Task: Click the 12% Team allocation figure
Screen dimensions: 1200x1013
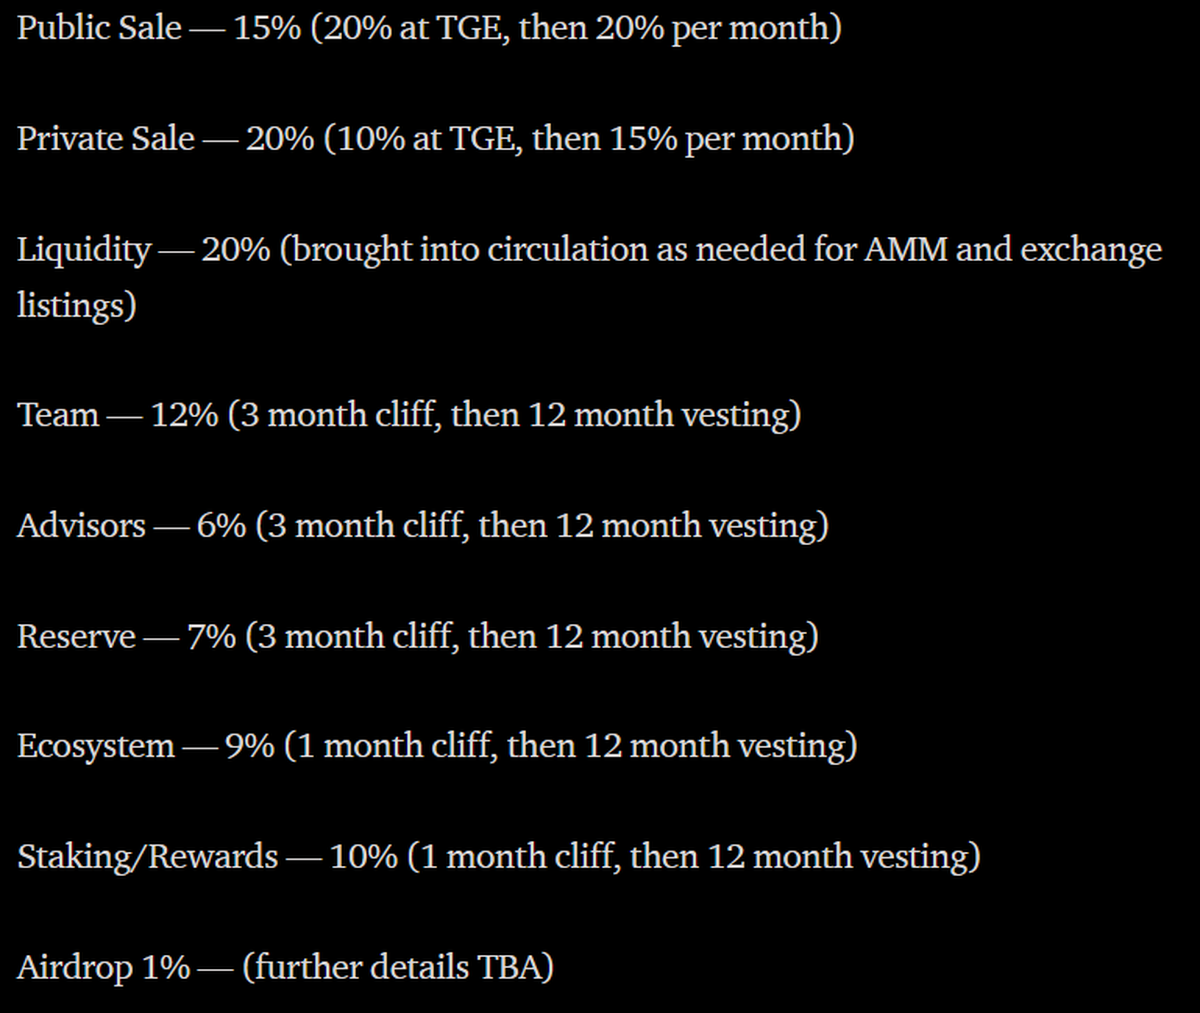Action: (x=184, y=414)
